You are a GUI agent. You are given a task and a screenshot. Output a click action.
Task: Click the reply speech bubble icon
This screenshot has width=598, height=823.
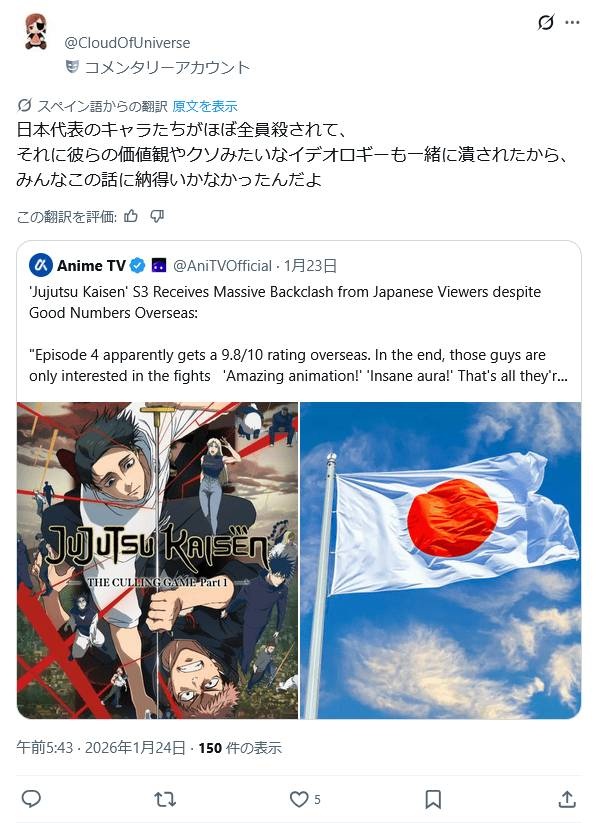coord(31,799)
